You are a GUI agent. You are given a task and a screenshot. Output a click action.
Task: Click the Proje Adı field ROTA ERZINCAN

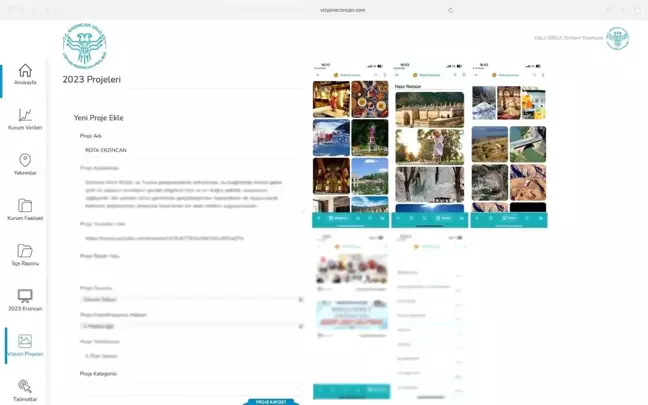(192, 150)
